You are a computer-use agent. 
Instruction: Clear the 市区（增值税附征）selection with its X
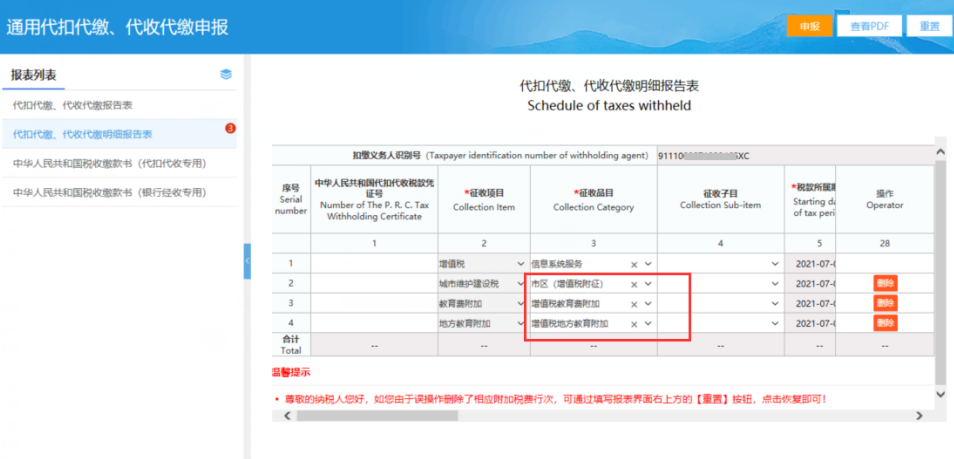[x=633, y=284]
